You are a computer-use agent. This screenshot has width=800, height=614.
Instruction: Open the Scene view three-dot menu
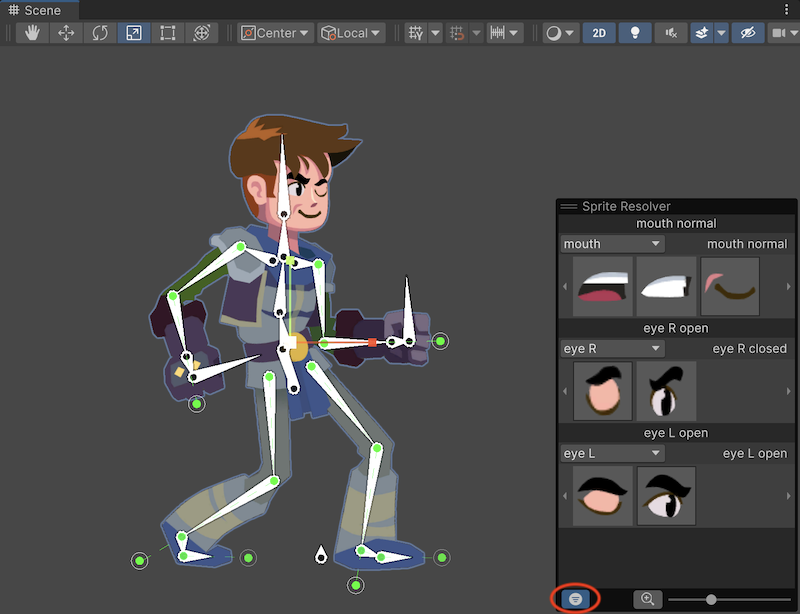pyautogui.click(x=785, y=10)
